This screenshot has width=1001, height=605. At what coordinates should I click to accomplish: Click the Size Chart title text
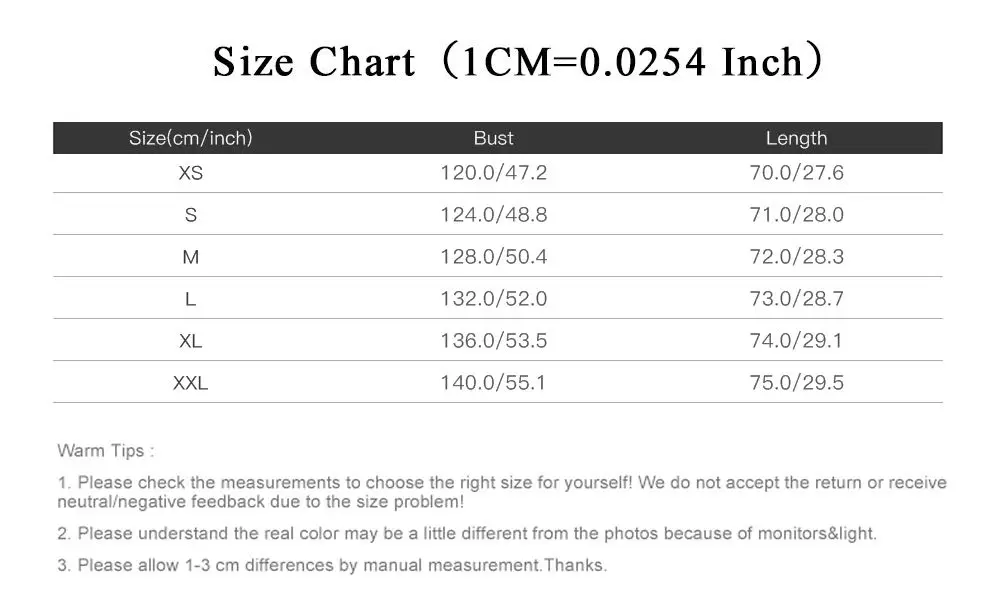[518, 61]
